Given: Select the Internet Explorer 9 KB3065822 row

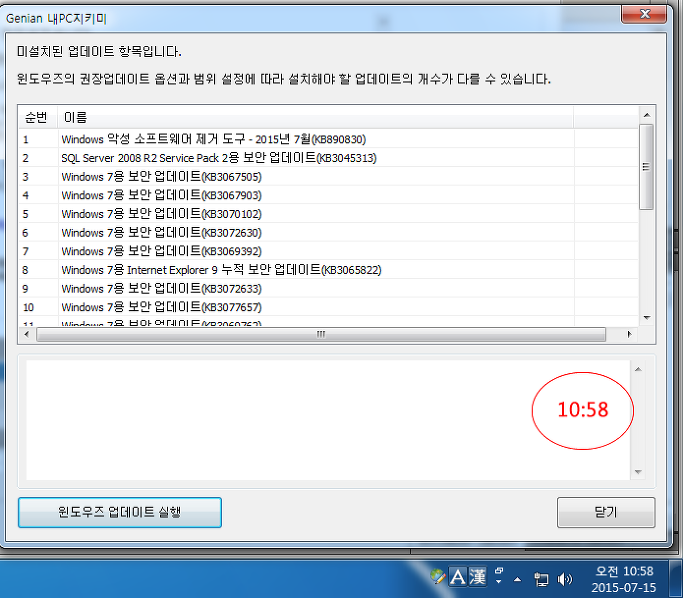Looking at the screenshot, I should tap(328, 270).
